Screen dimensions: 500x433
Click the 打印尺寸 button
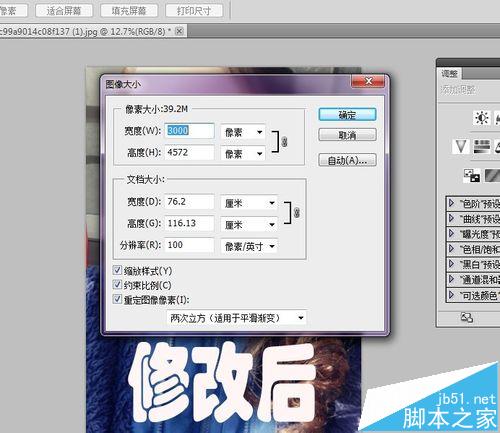click(194, 11)
